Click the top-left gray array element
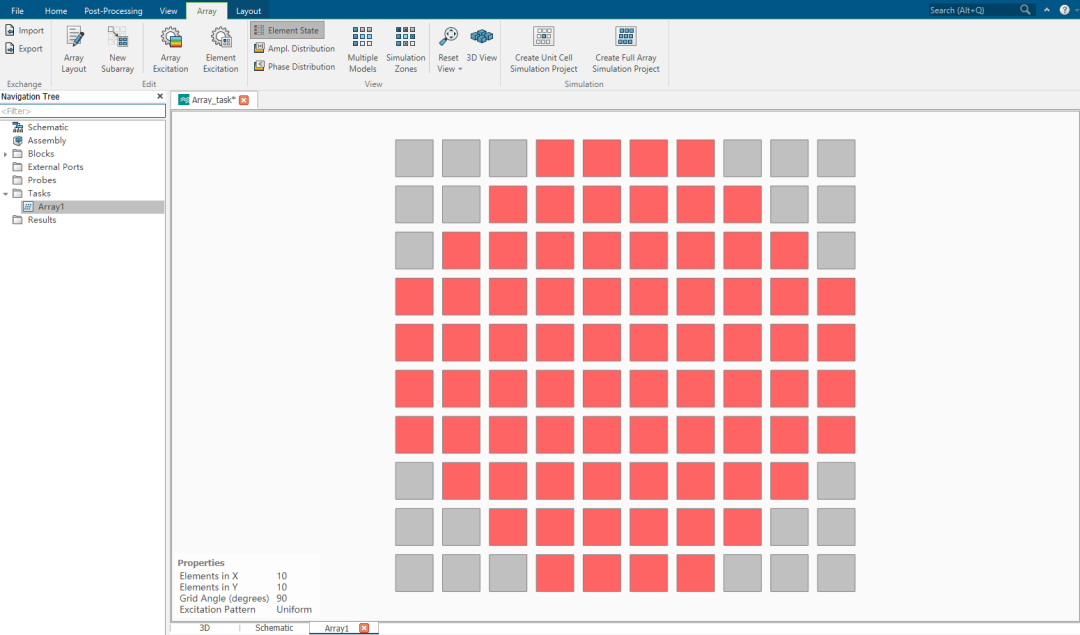Image resolution: width=1080 pixels, height=635 pixels. click(x=414, y=158)
